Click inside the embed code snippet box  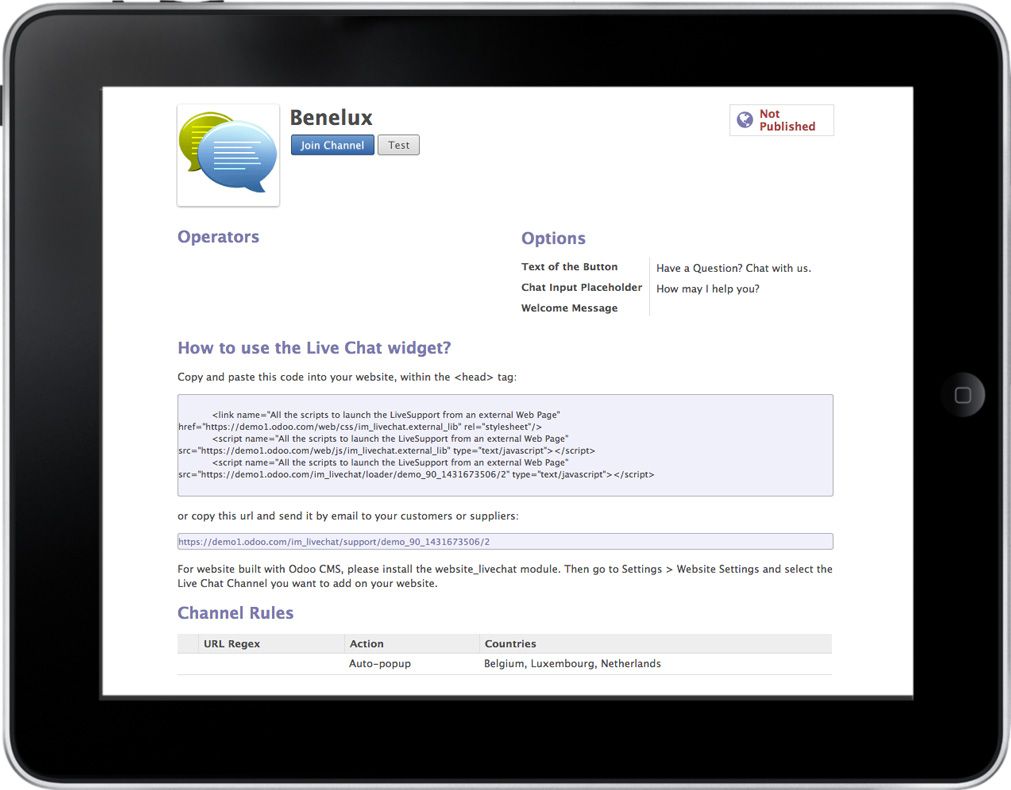click(505, 445)
